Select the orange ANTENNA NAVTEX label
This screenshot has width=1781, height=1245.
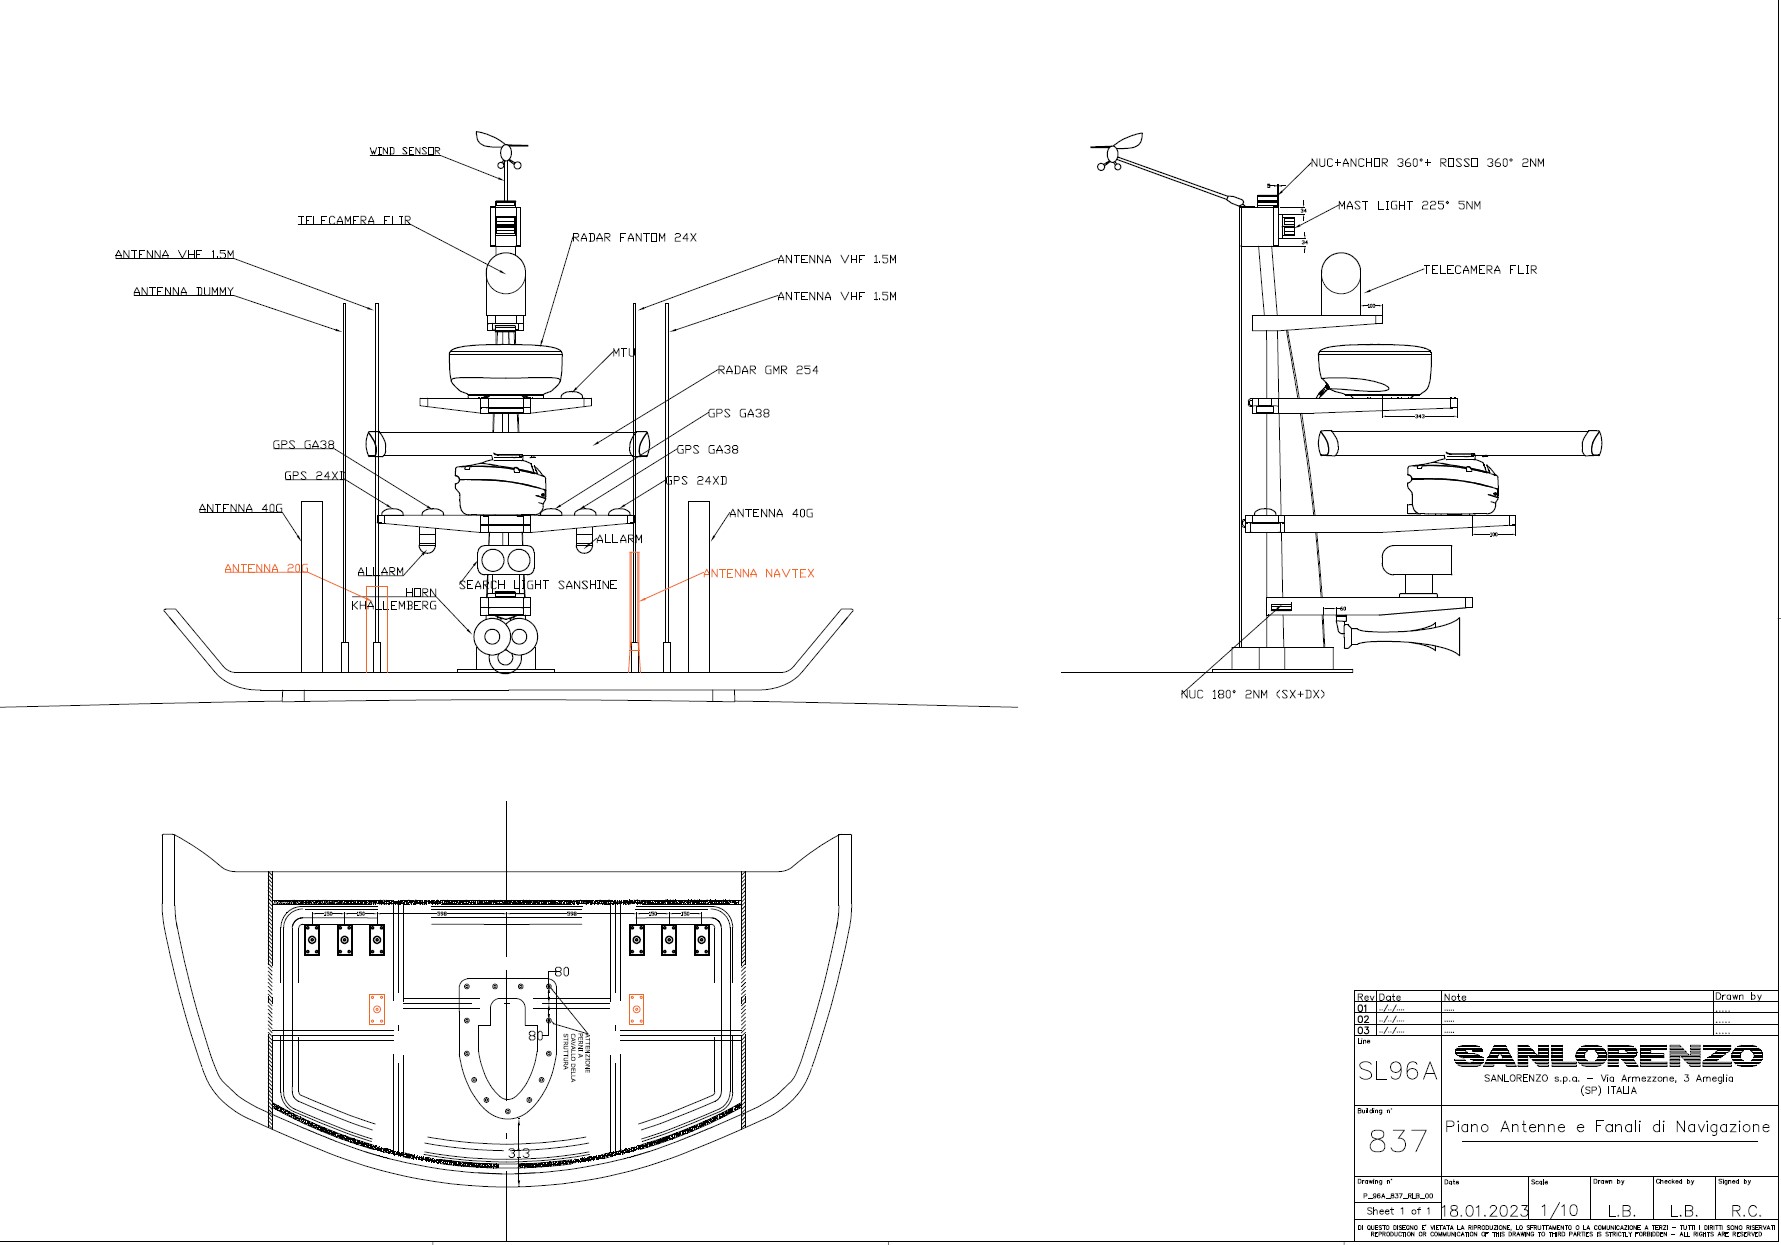(759, 574)
